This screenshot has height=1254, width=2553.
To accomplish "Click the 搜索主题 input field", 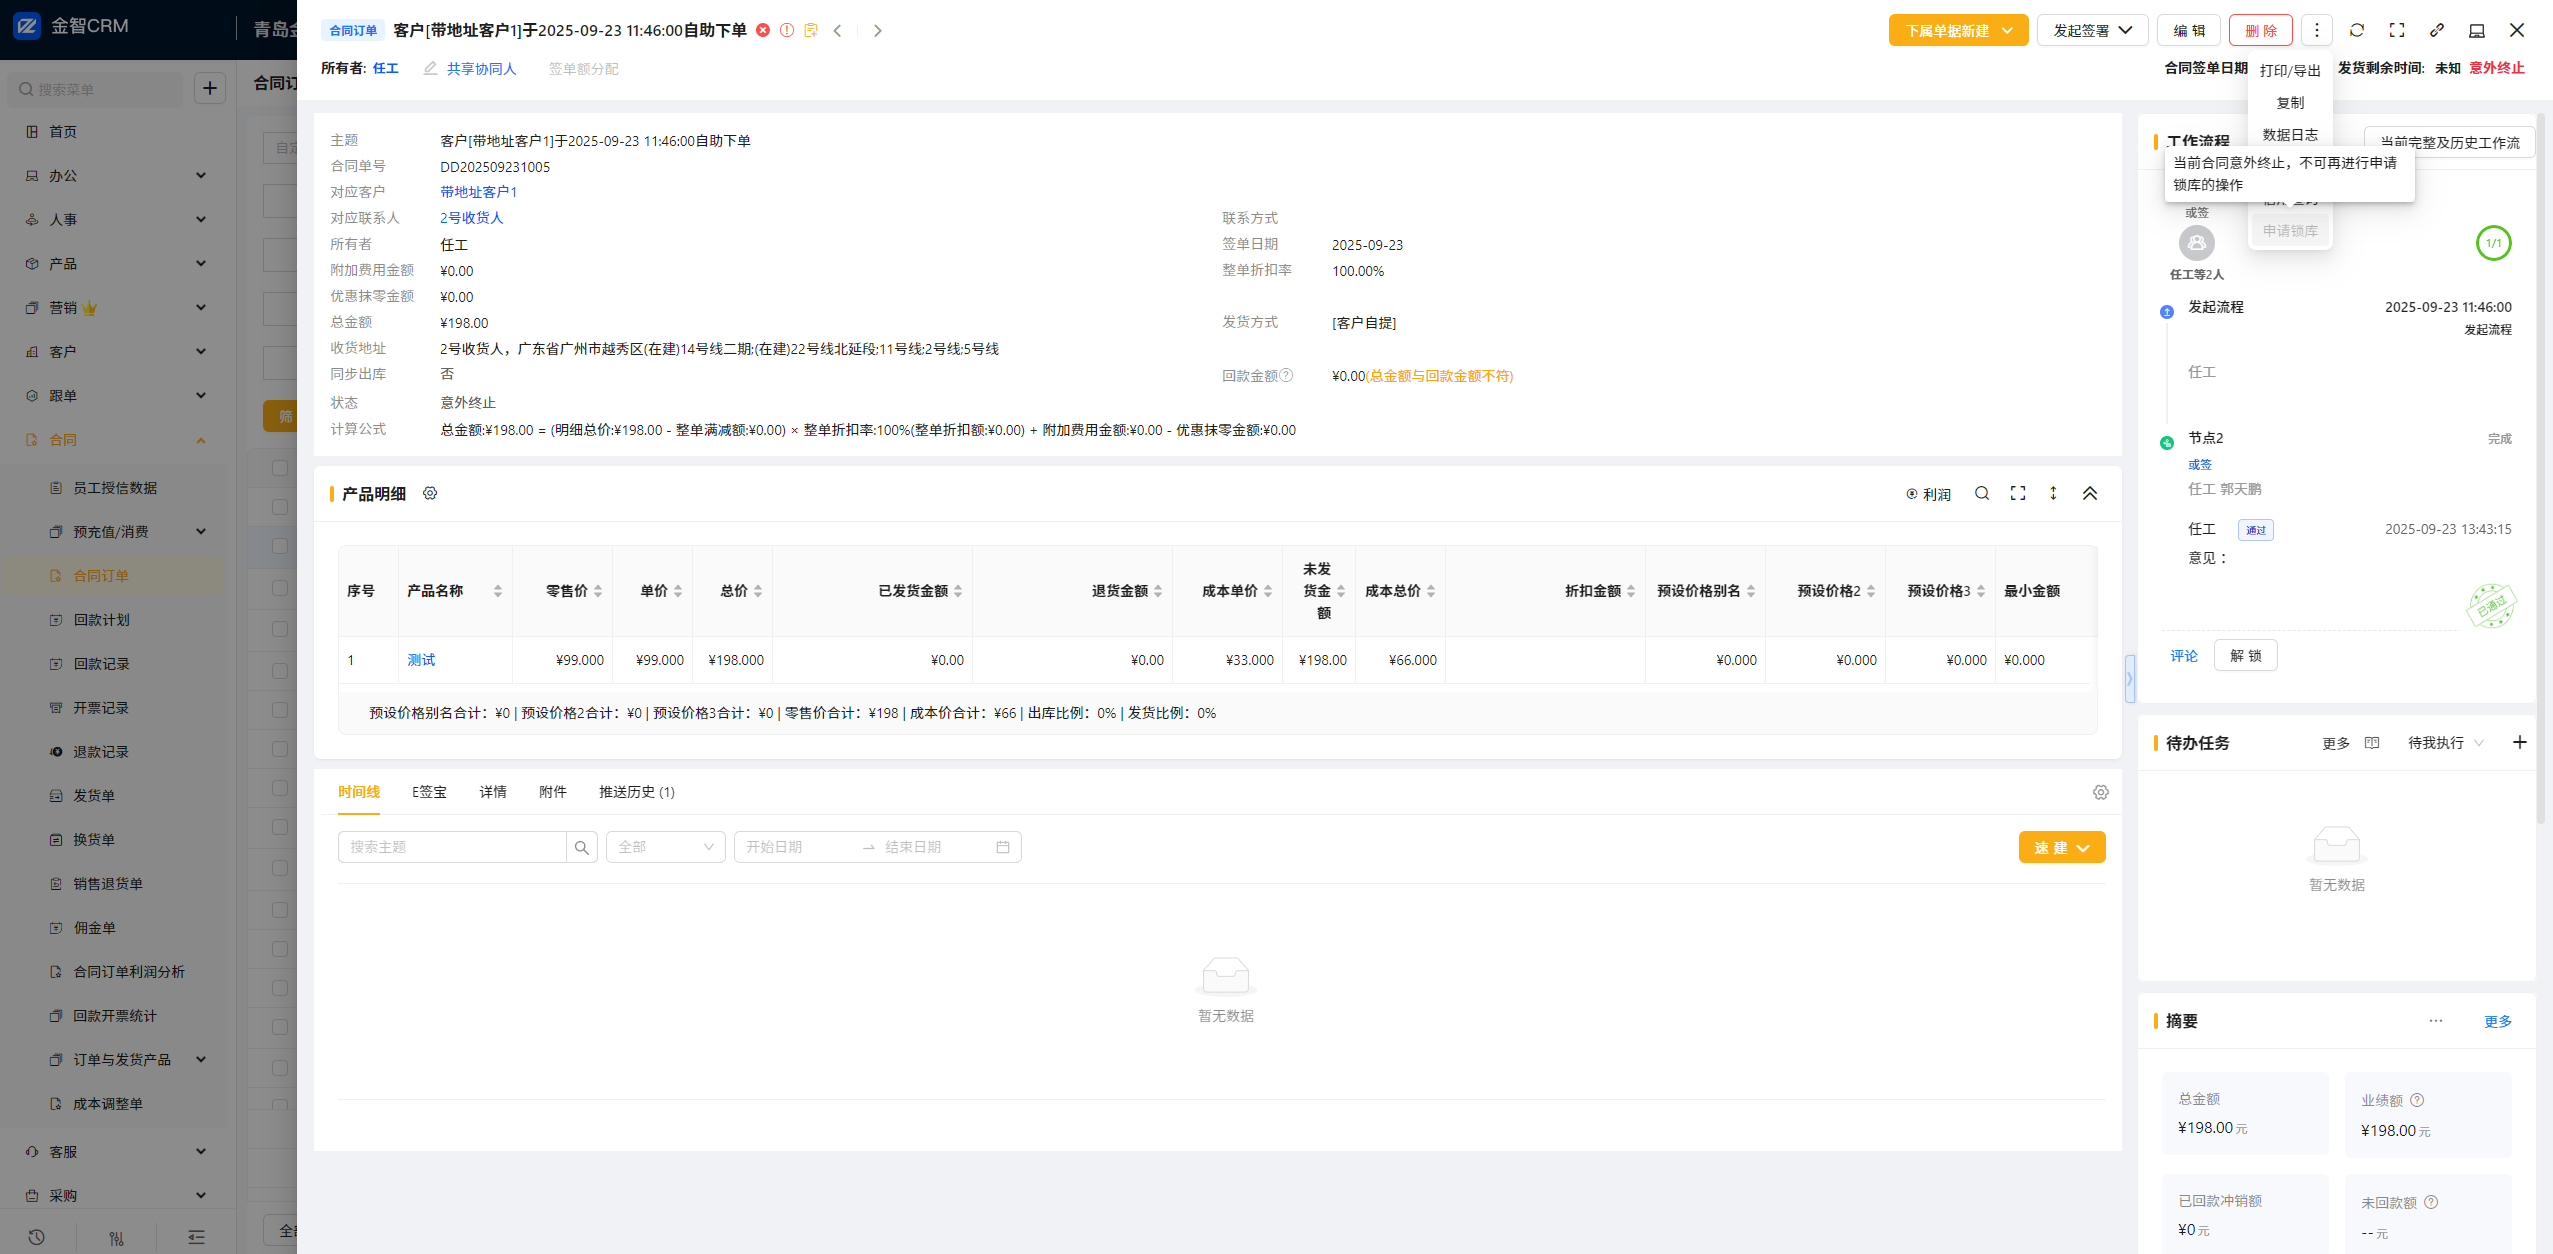I will 452,847.
